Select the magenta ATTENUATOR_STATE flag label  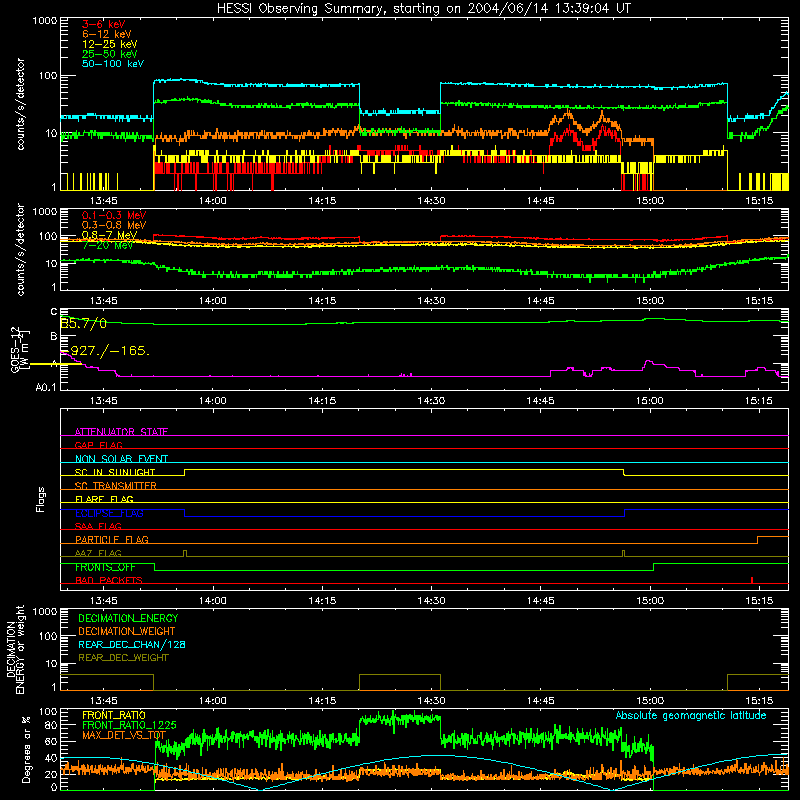[121, 432]
